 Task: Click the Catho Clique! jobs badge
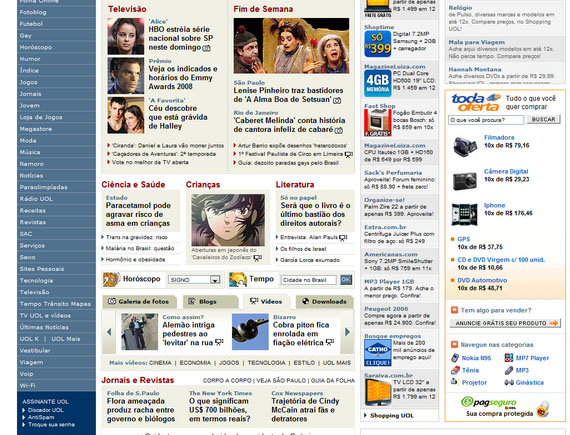(378, 353)
